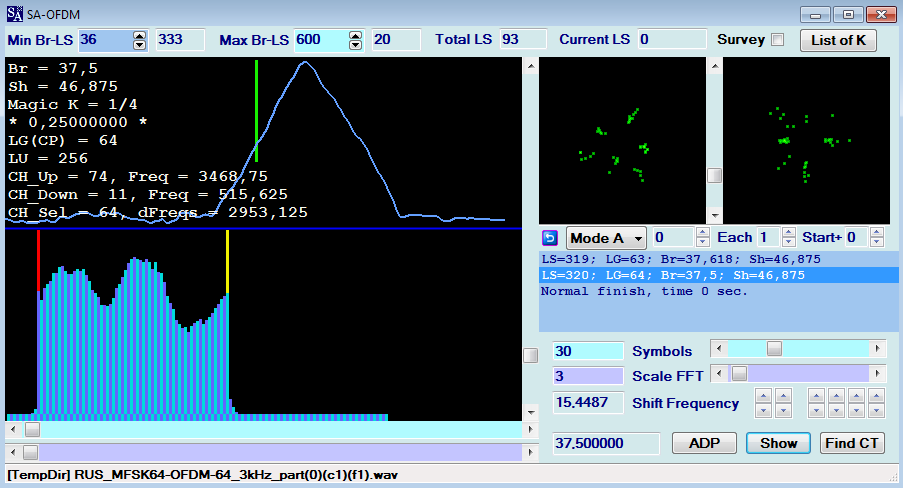Click the field showing 37,500000
This screenshot has height=488, width=903.
click(606, 443)
